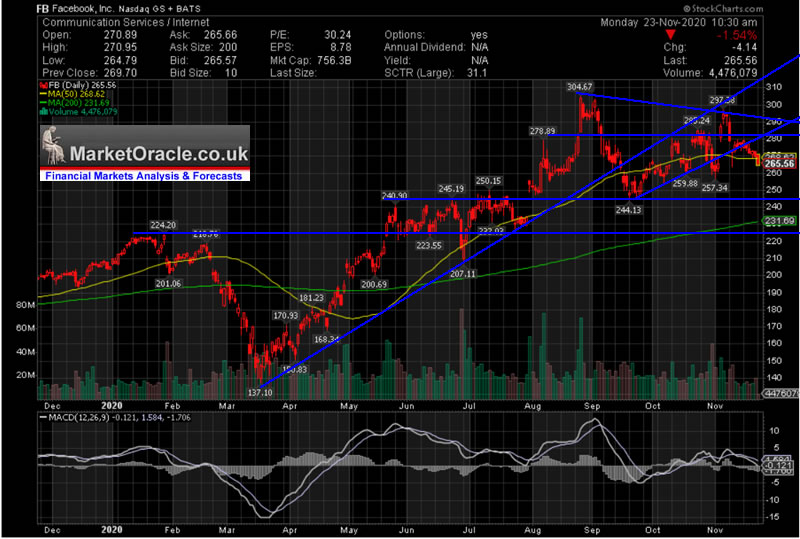
Task: Click the volume bars icon in the legend
Action: coord(44,111)
